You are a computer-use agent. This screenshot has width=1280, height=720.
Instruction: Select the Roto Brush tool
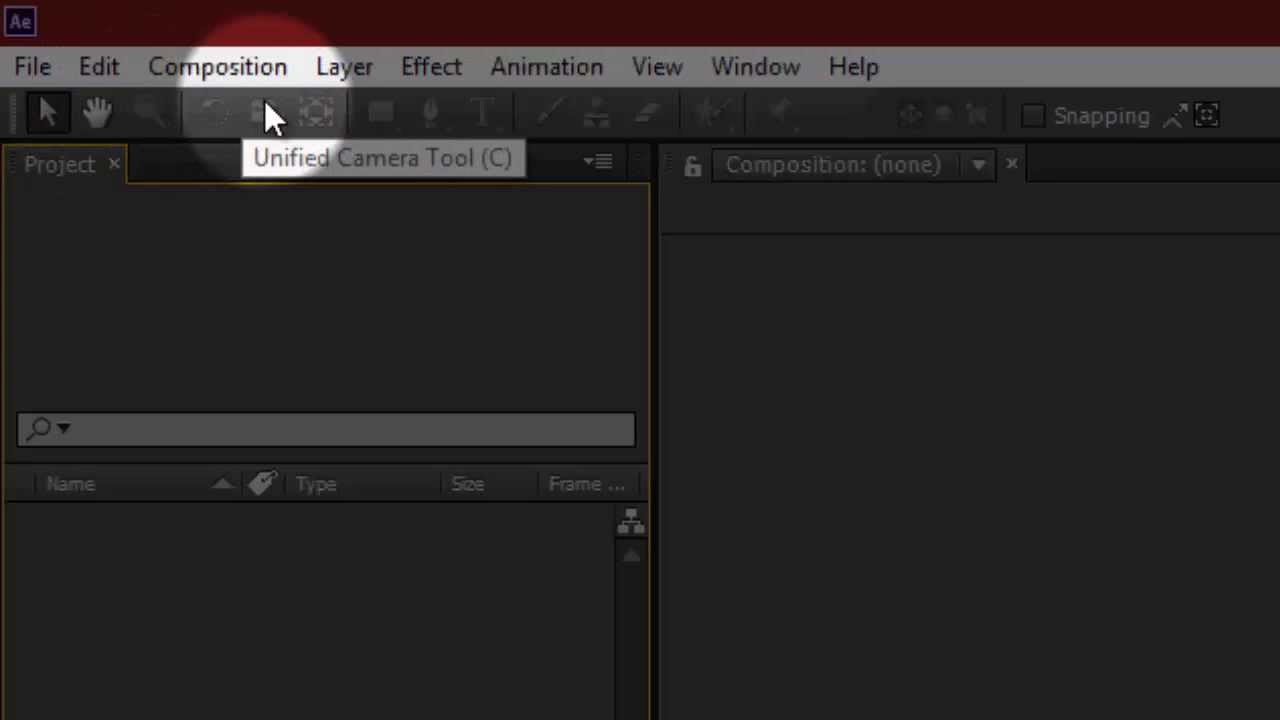point(712,114)
